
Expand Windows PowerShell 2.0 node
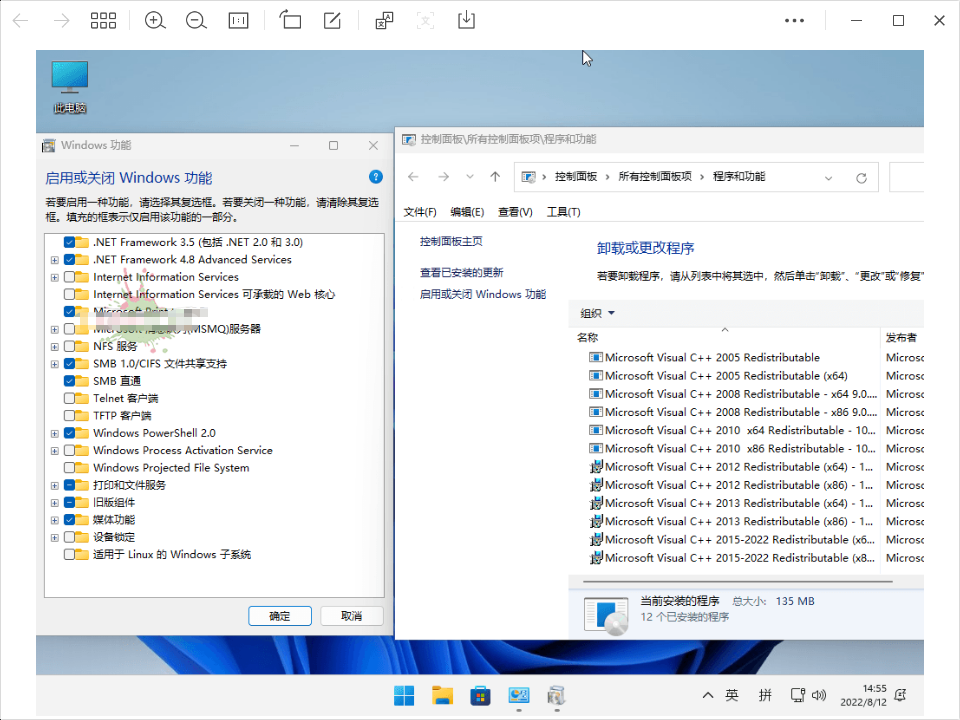[54, 433]
